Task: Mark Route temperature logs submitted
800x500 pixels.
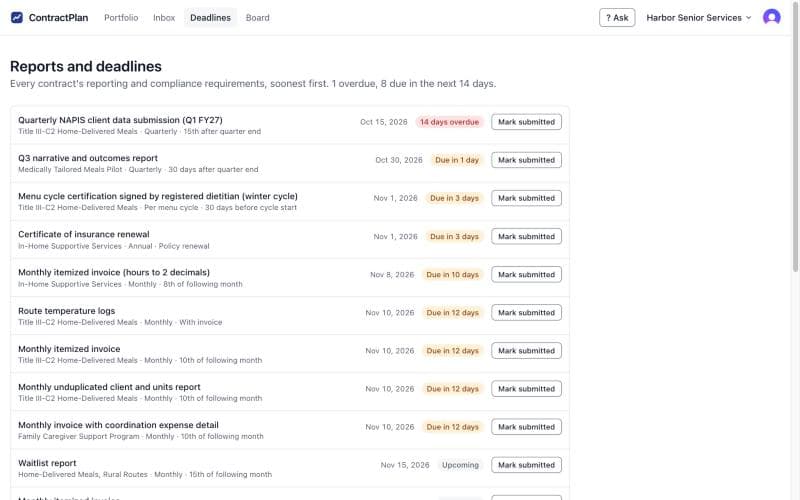Action: point(526,312)
